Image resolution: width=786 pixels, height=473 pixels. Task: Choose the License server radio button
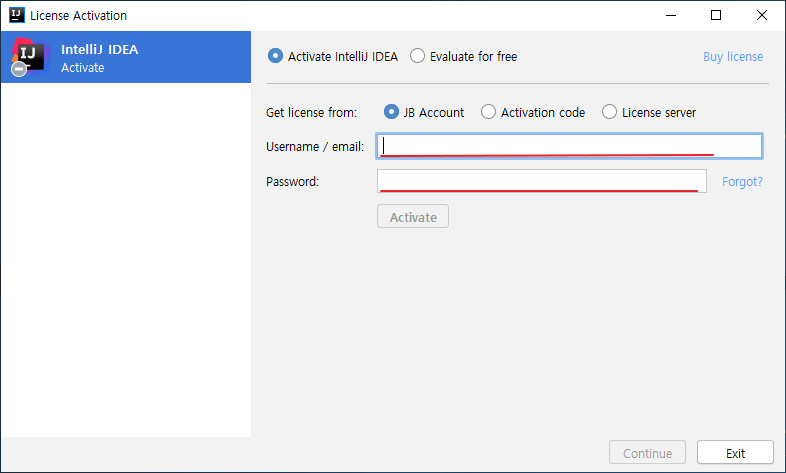point(649,112)
